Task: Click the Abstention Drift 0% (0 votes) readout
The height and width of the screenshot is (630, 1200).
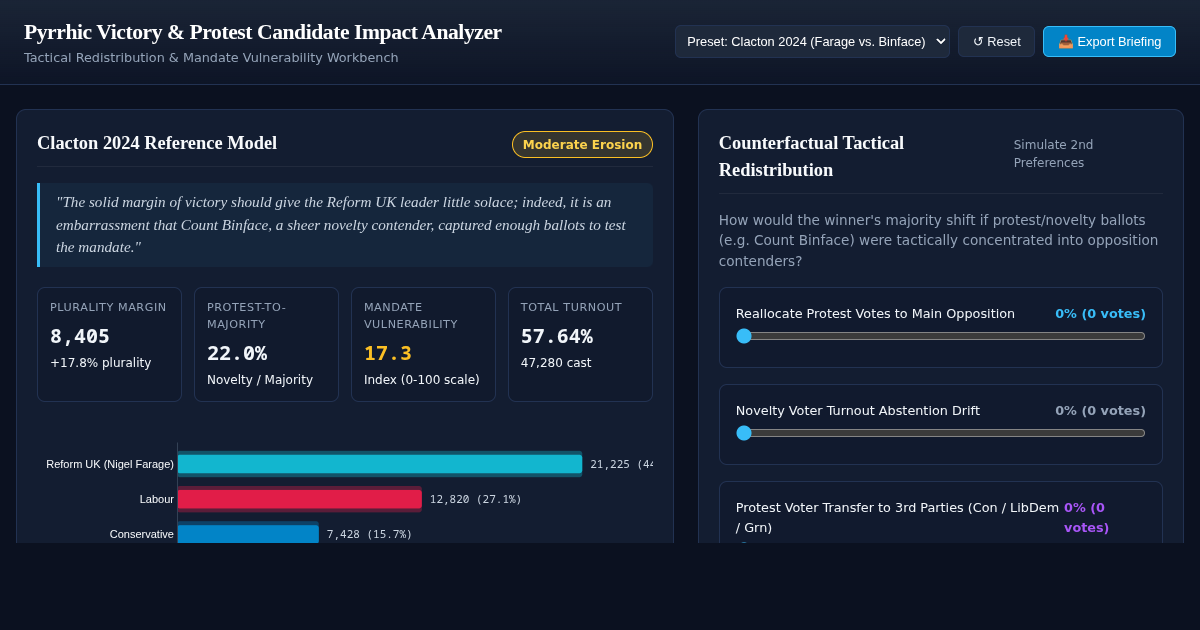Action: (1100, 410)
